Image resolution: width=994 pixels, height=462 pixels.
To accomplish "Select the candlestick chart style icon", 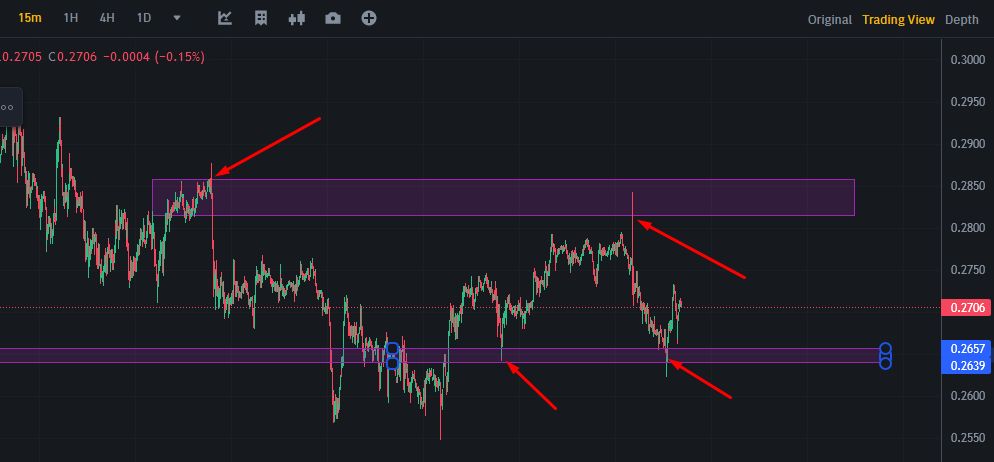I will [x=297, y=18].
